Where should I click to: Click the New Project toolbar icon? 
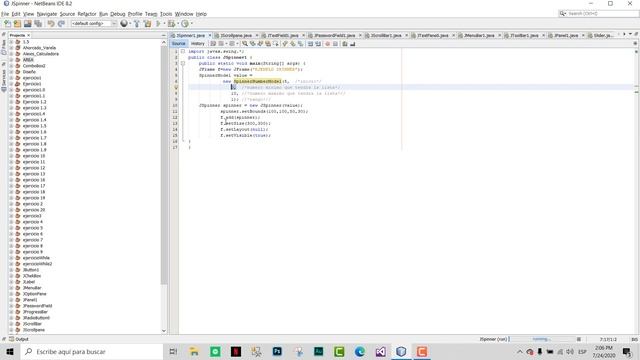coord(18,24)
